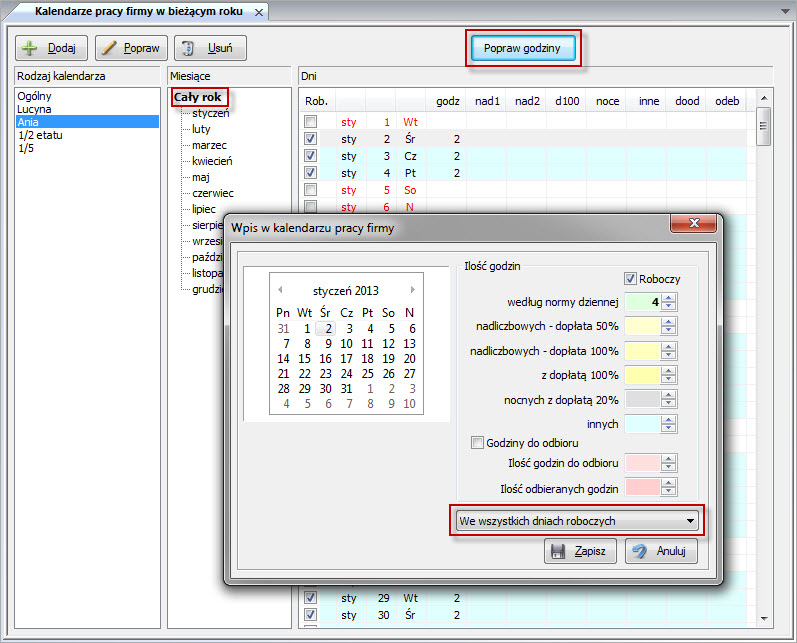The width and height of the screenshot is (797, 643).
Task: Toggle Rob. checkbox for sty 4 Pt
Action: [x=311, y=173]
